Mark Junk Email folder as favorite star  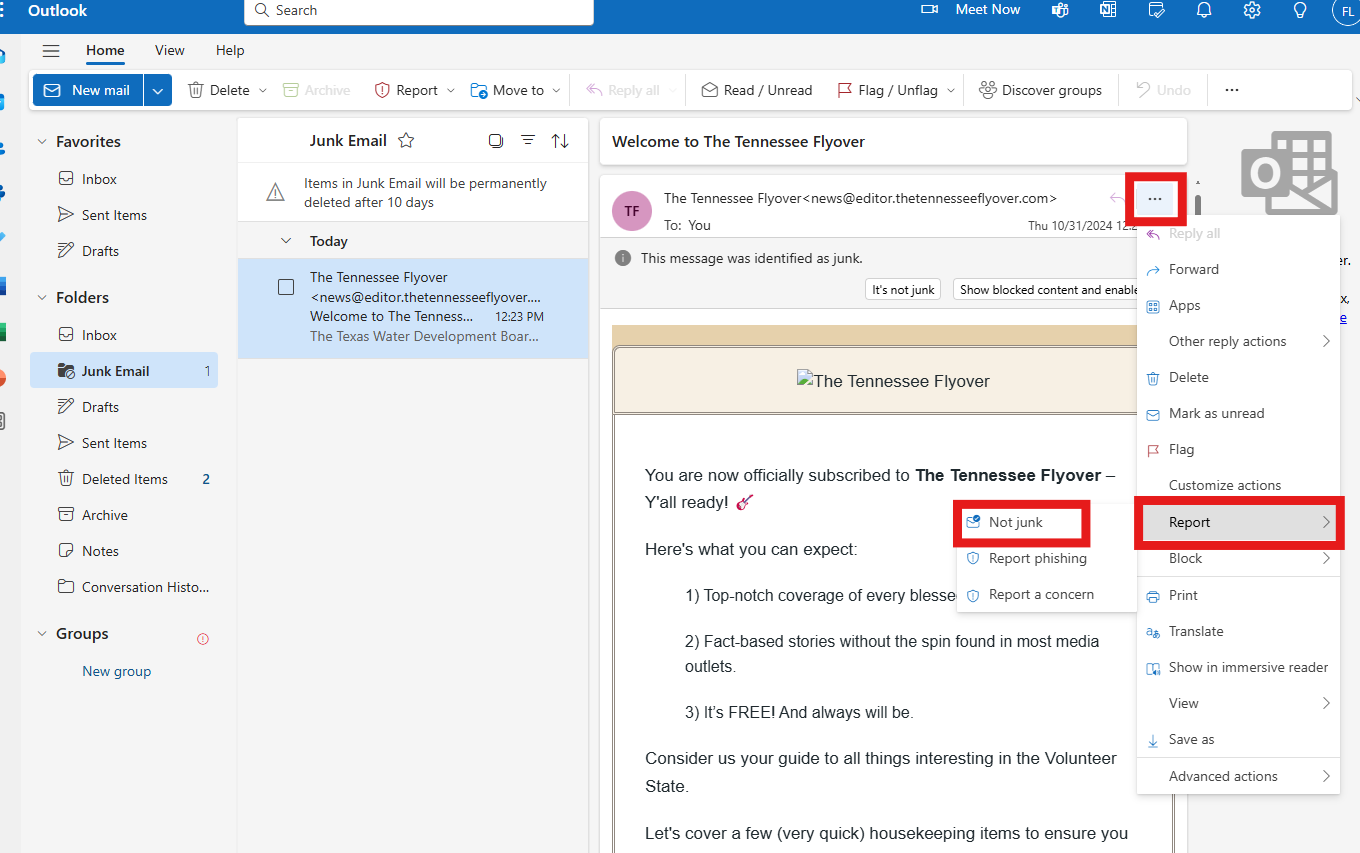[406, 141]
